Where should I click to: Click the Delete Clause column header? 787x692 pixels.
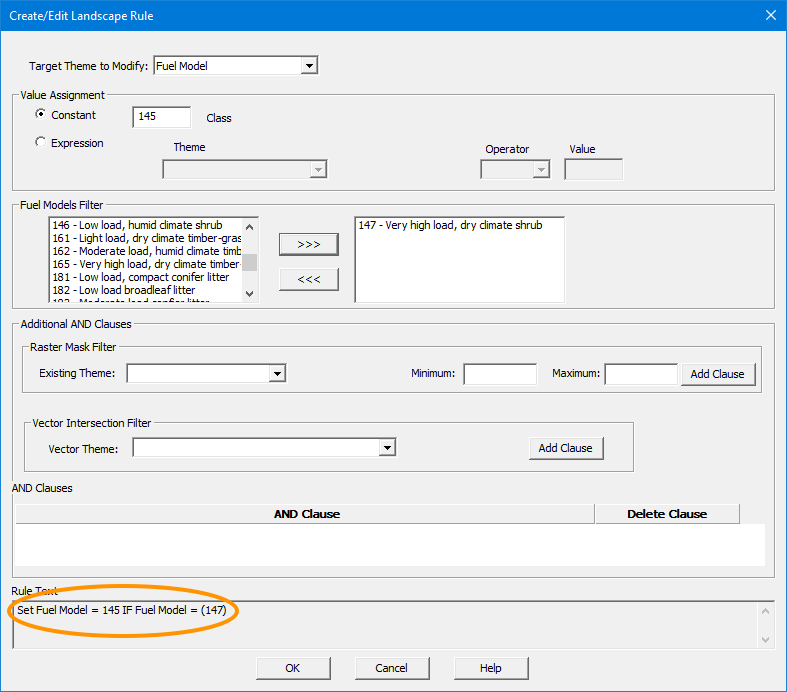667,514
